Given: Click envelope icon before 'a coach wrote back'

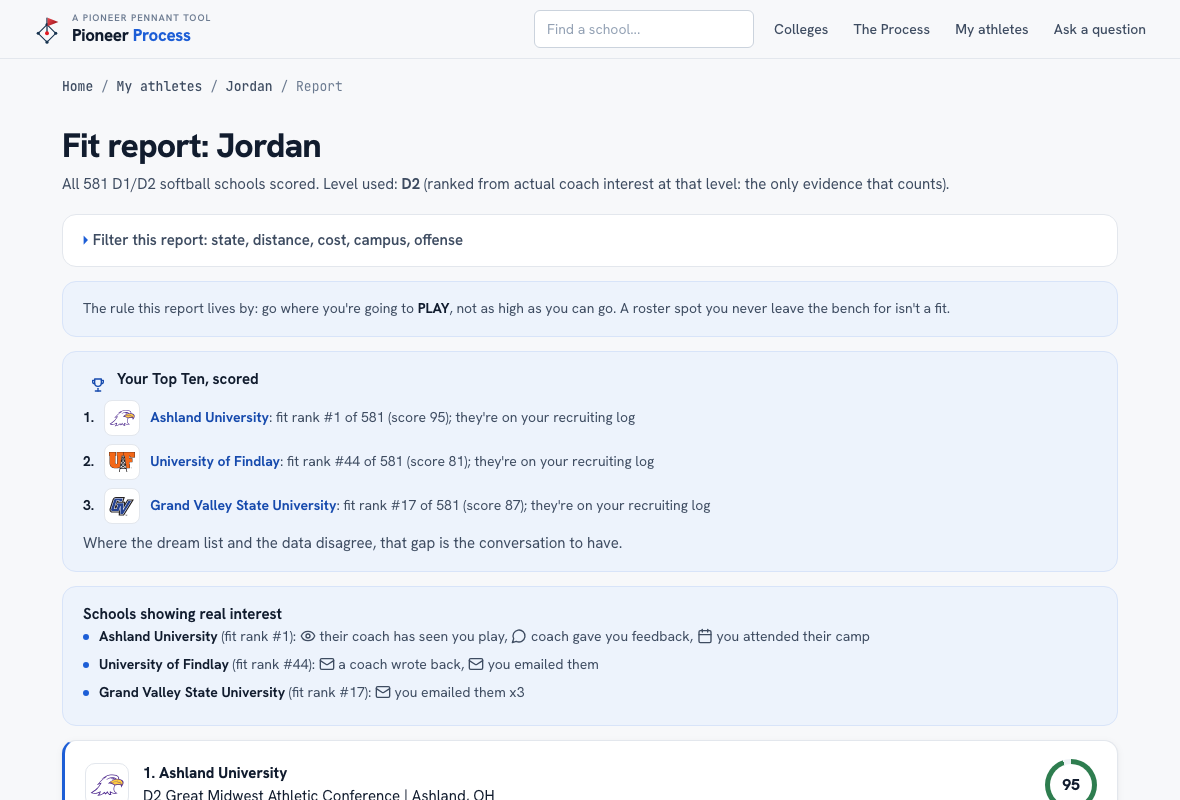Looking at the screenshot, I should click(327, 665).
